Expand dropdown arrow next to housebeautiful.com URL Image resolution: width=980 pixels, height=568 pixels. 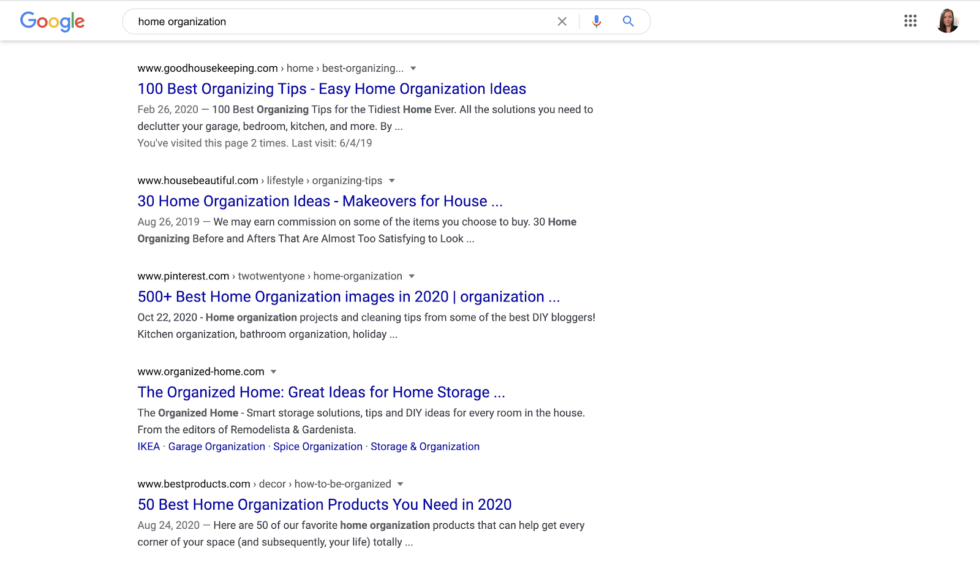392,181
